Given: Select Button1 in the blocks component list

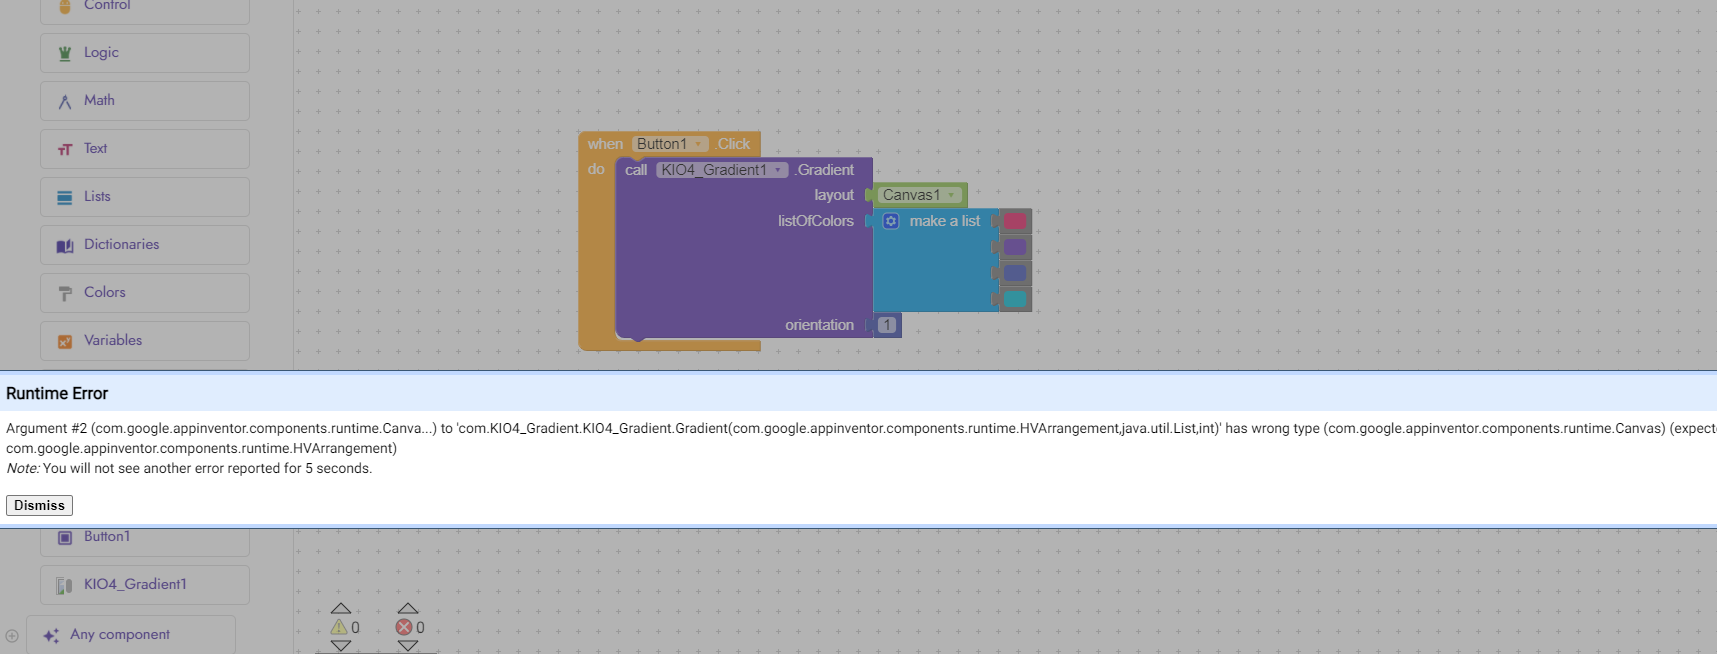Looking at the screenshot, I should (107, 537).
